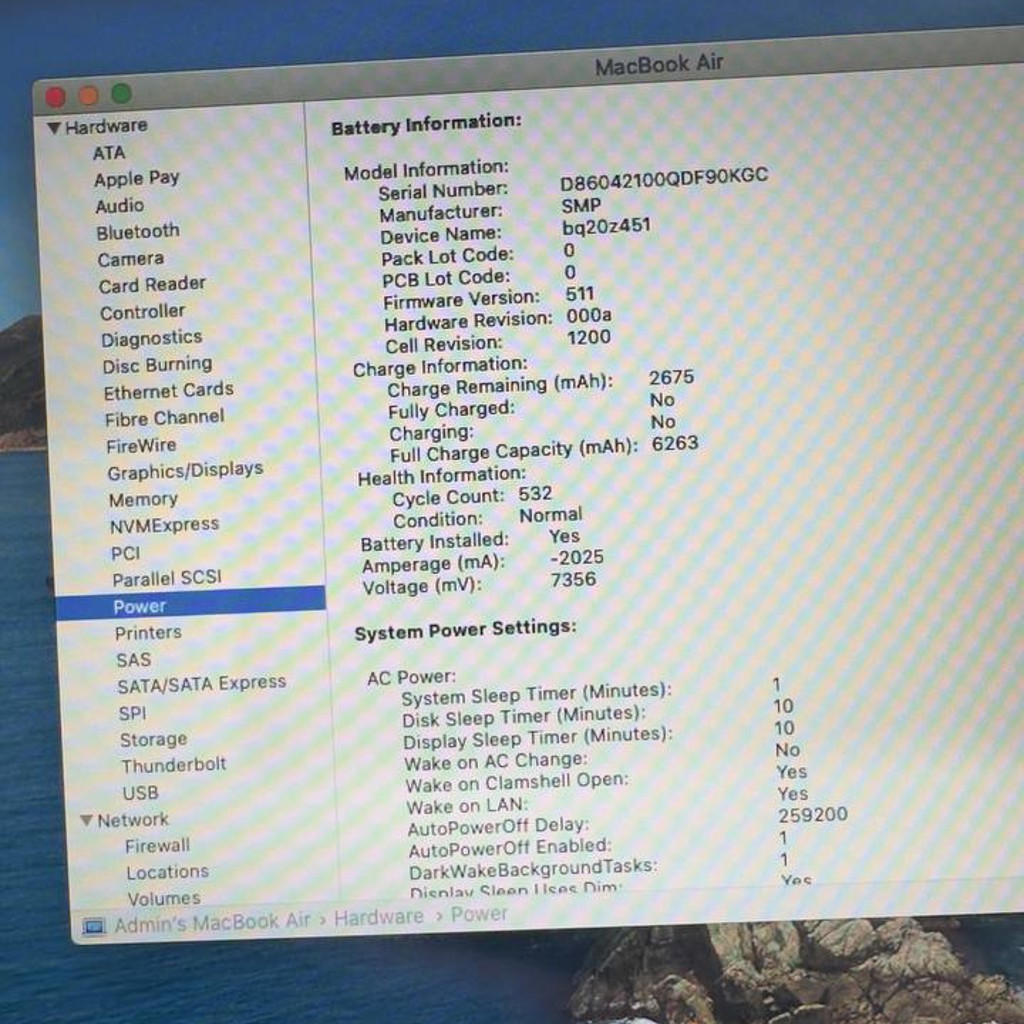Click the System Power Settings heading
The image size is (1024, 1024).
(466, 630)
